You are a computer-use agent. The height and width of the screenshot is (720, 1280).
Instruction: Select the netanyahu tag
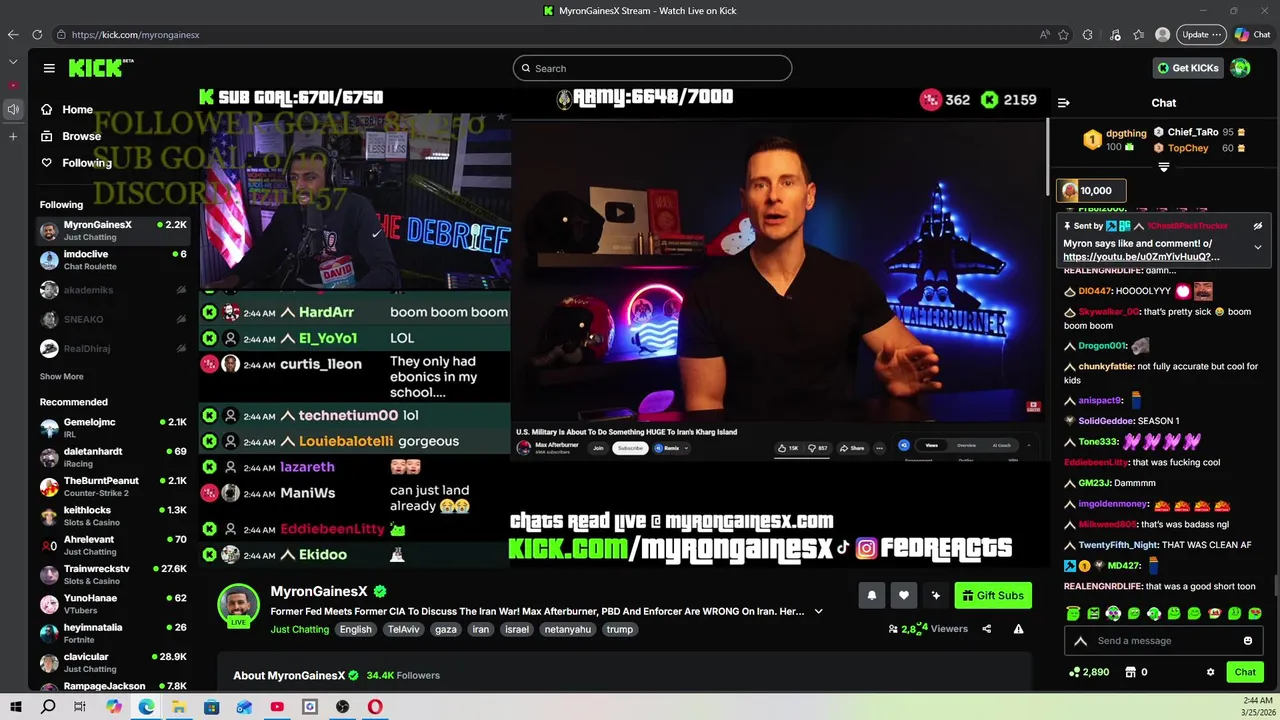[567, 629]
